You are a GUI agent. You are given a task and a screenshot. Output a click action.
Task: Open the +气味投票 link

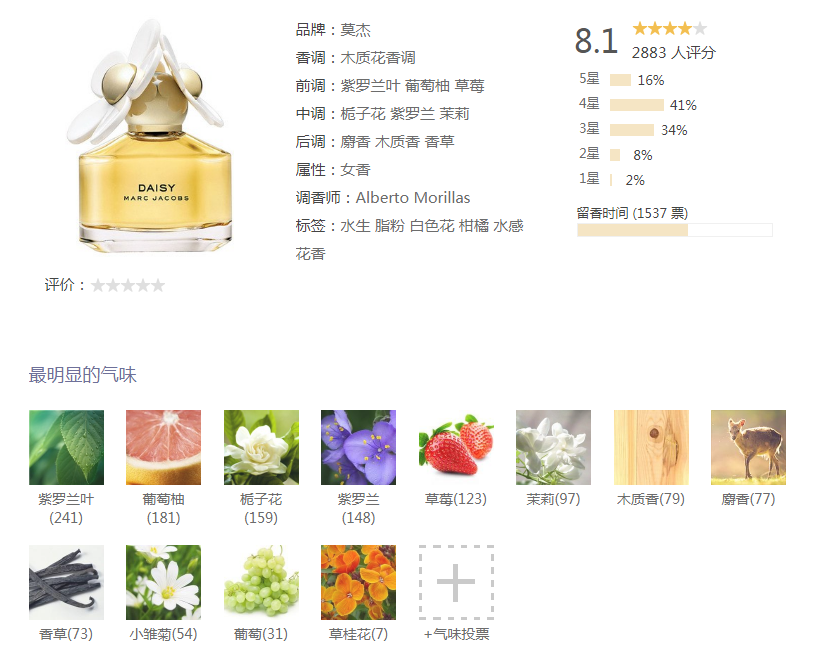pyautogui.click(x=456, y=634)
